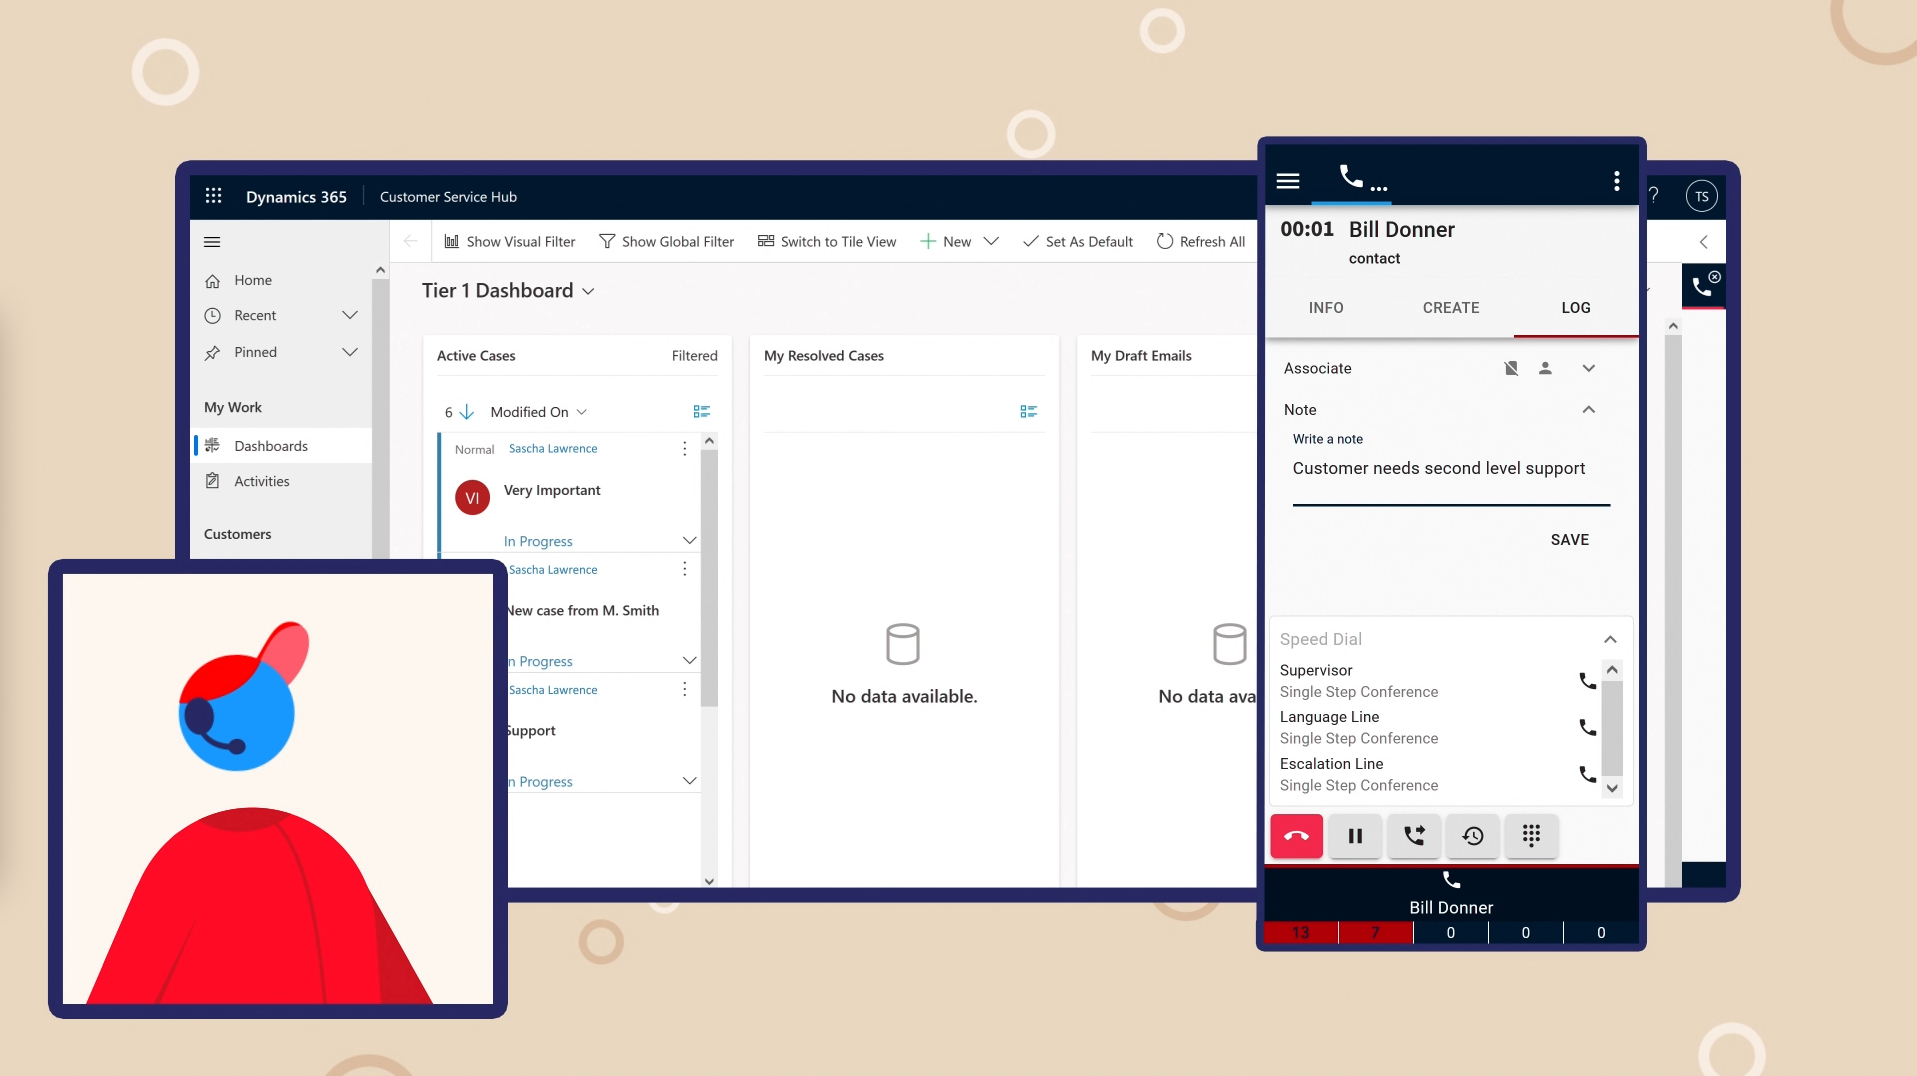Expand the Recent section chevron
1917x1076 pixels.
[x=350, y=315]
